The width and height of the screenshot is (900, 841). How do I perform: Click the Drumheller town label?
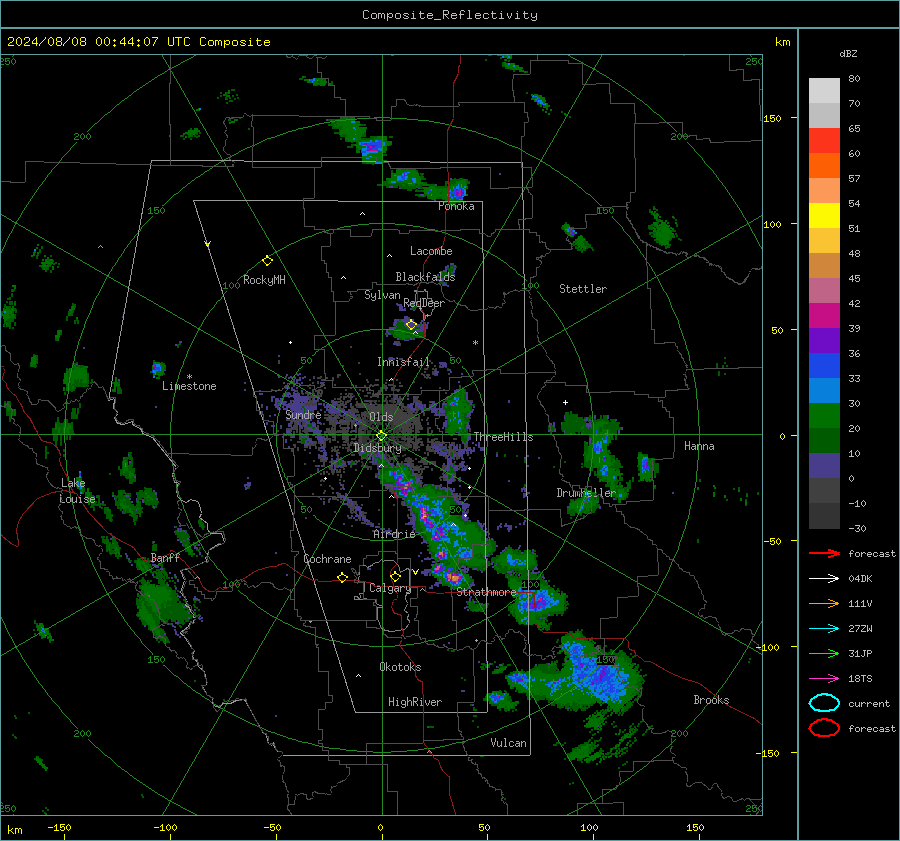coord(586,493)
